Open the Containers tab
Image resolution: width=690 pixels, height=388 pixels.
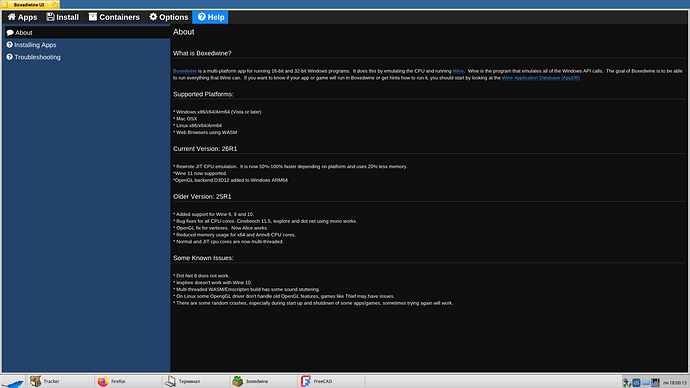[x=114, y=17]
